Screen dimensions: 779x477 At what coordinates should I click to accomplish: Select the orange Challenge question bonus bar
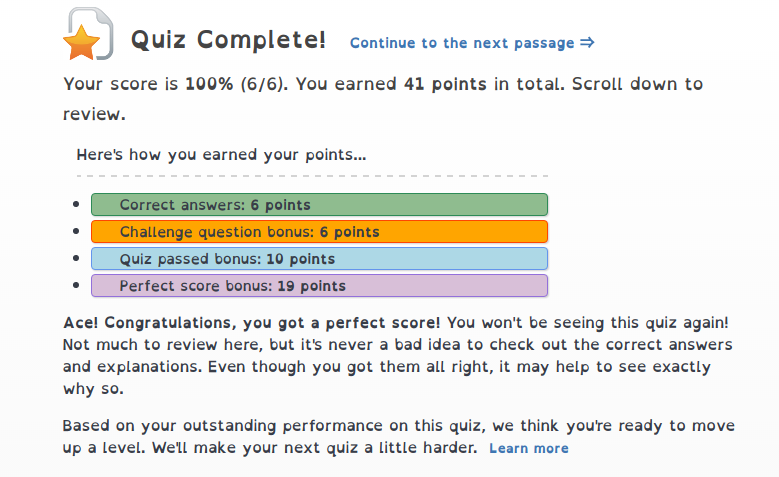pyautogui.click(x=319, y=232)
